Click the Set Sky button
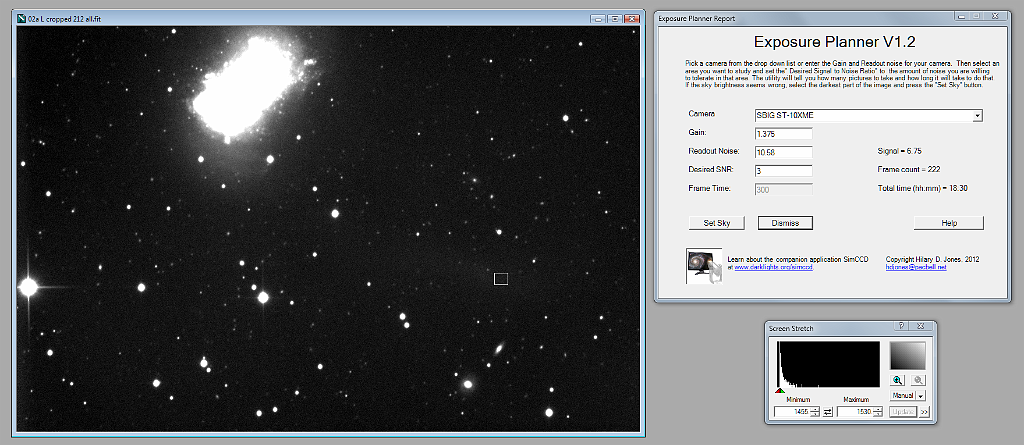Screen dimensions: 1024x445 tap(717, 223)
